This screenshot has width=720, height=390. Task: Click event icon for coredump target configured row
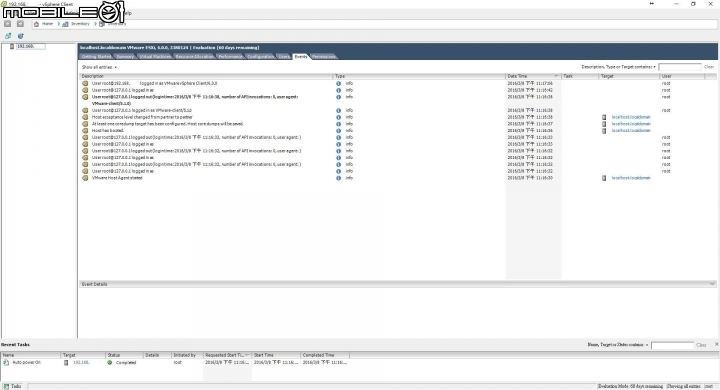pyautogui.click(x=85, y=124)
